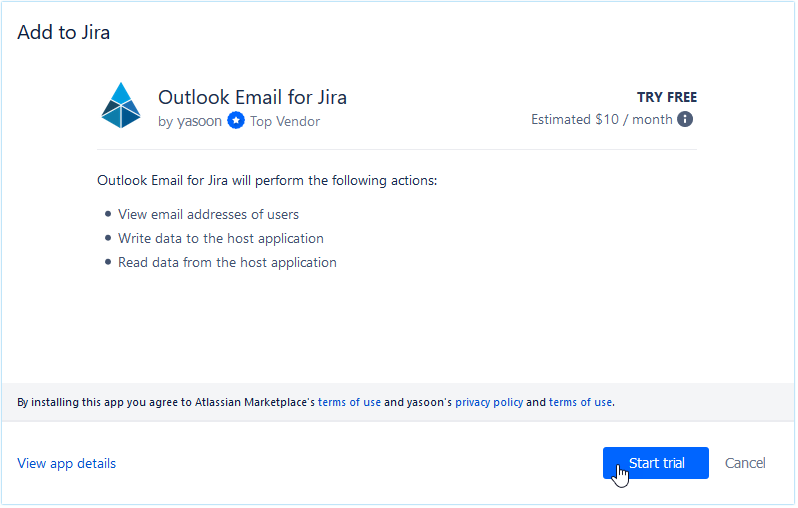Viewport: 798px width, 508px height.
Task: Cancel the app installation
Action: tap(745, 463)
